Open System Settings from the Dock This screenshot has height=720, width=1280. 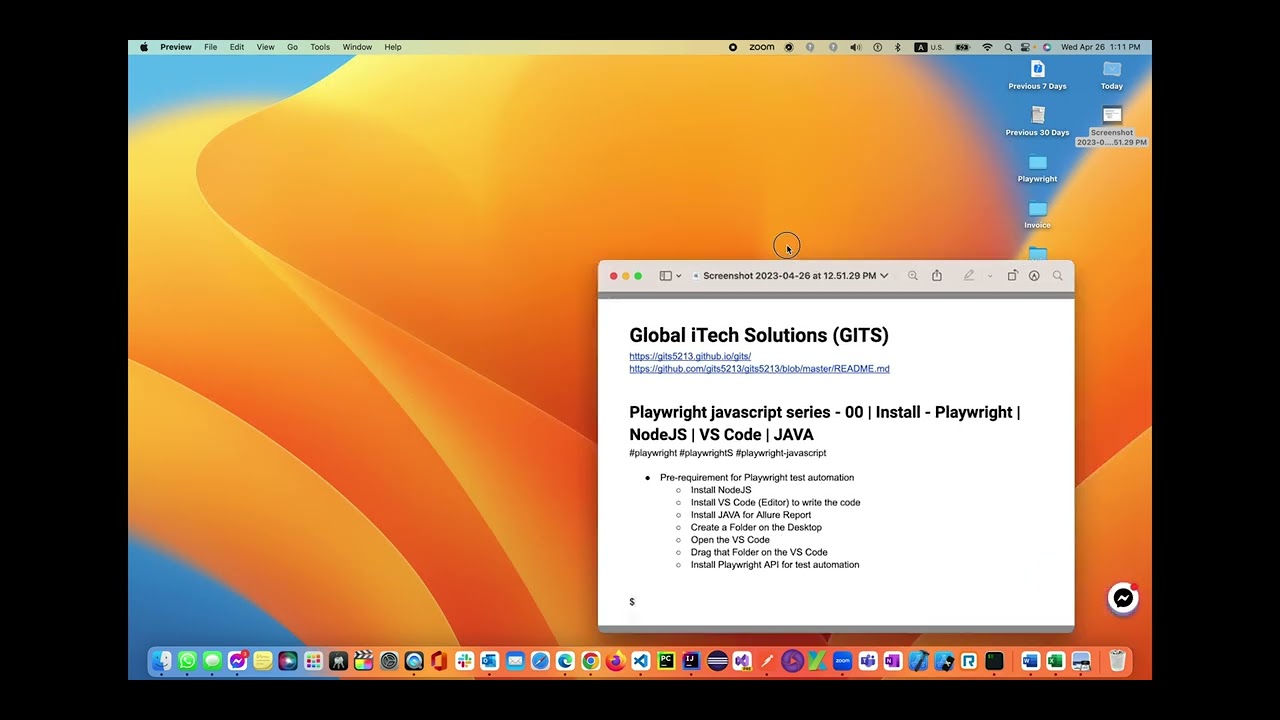pyautogui.click(x=389, y=661)
